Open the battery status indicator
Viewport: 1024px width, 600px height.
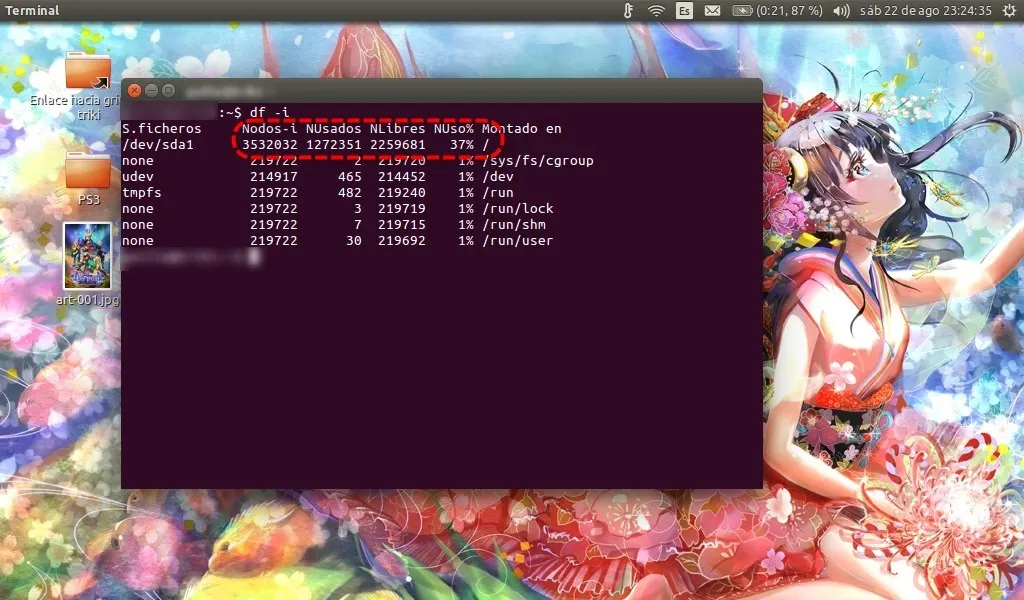[x=777, y=11]
